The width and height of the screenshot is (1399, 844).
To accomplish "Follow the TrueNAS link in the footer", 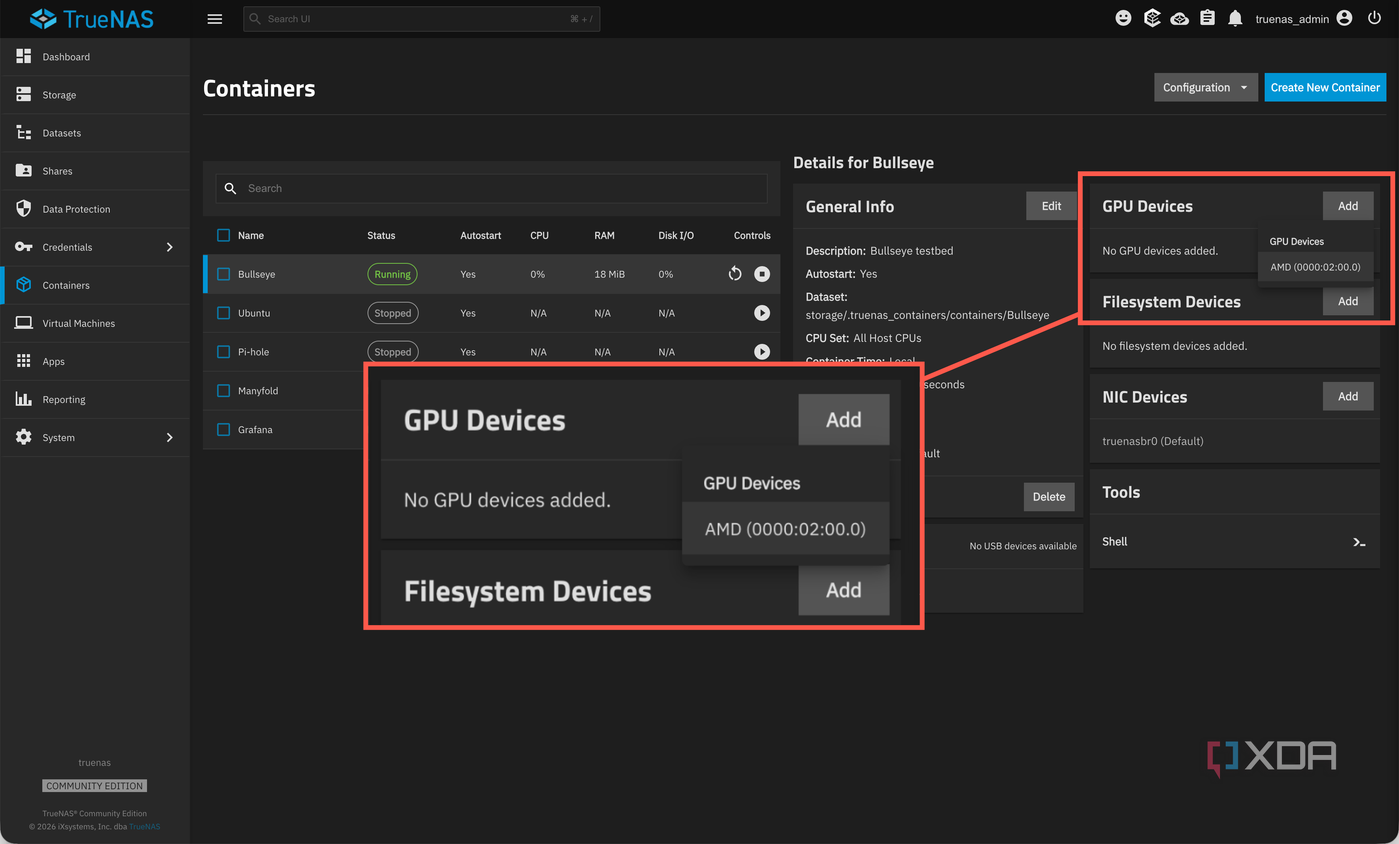I will pyautogui.click(x=144, y=827).
